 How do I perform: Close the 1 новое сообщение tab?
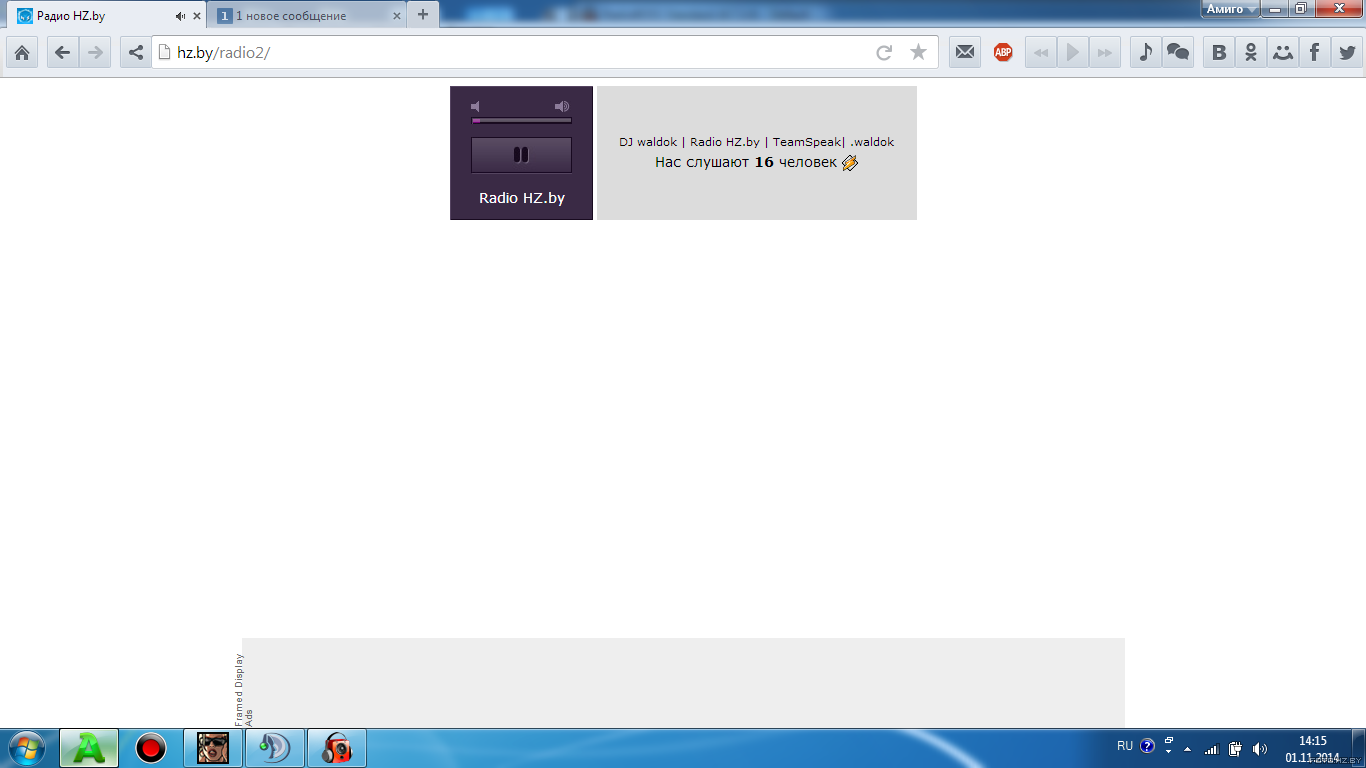pyautogui.click(x=397, y=16)
